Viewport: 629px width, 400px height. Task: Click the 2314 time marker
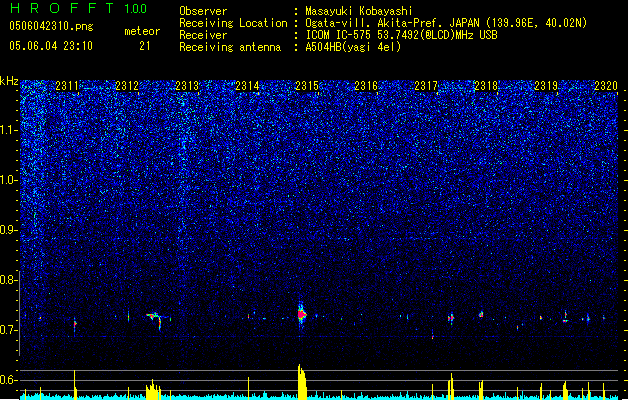247,86
